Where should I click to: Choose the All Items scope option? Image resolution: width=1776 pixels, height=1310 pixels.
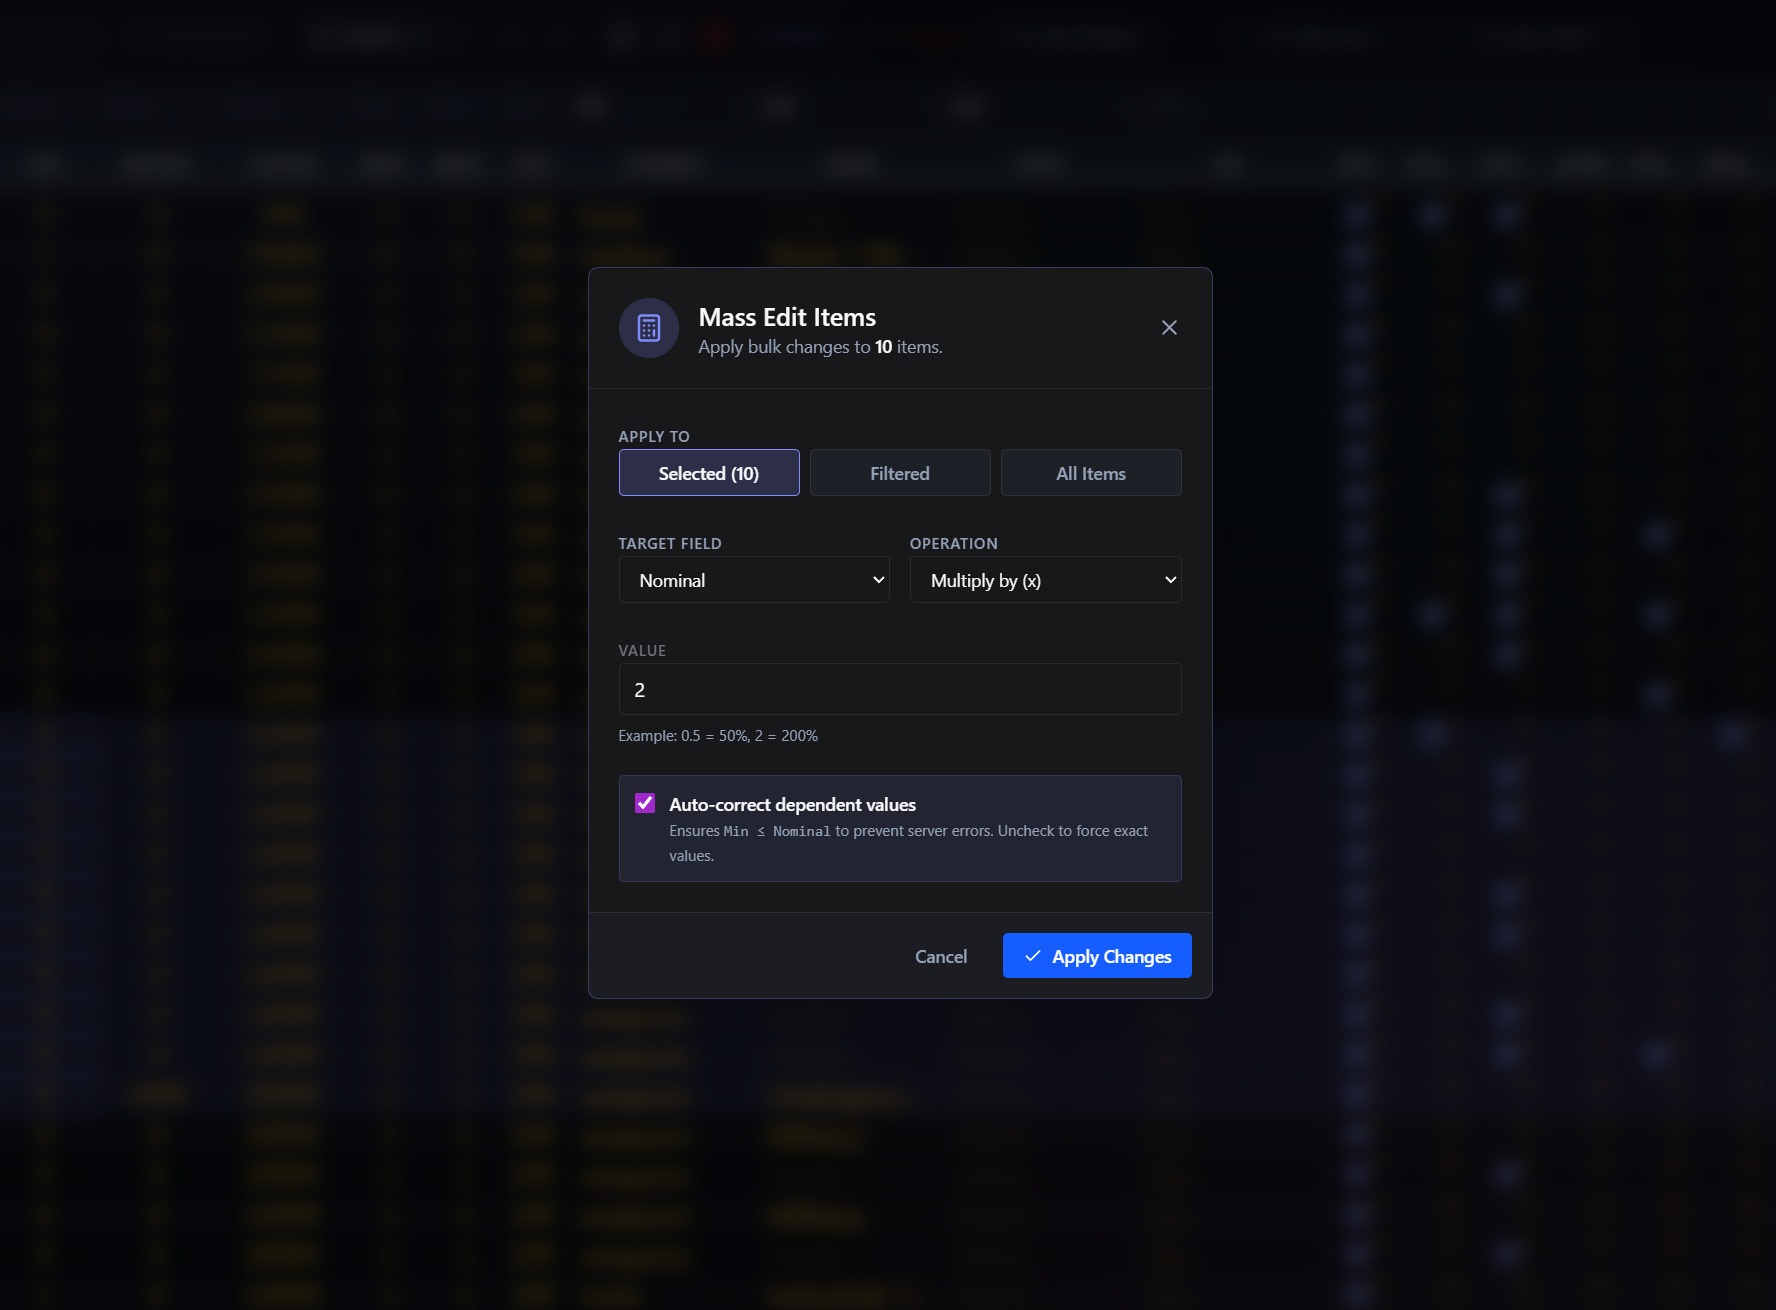point(1090,473)
